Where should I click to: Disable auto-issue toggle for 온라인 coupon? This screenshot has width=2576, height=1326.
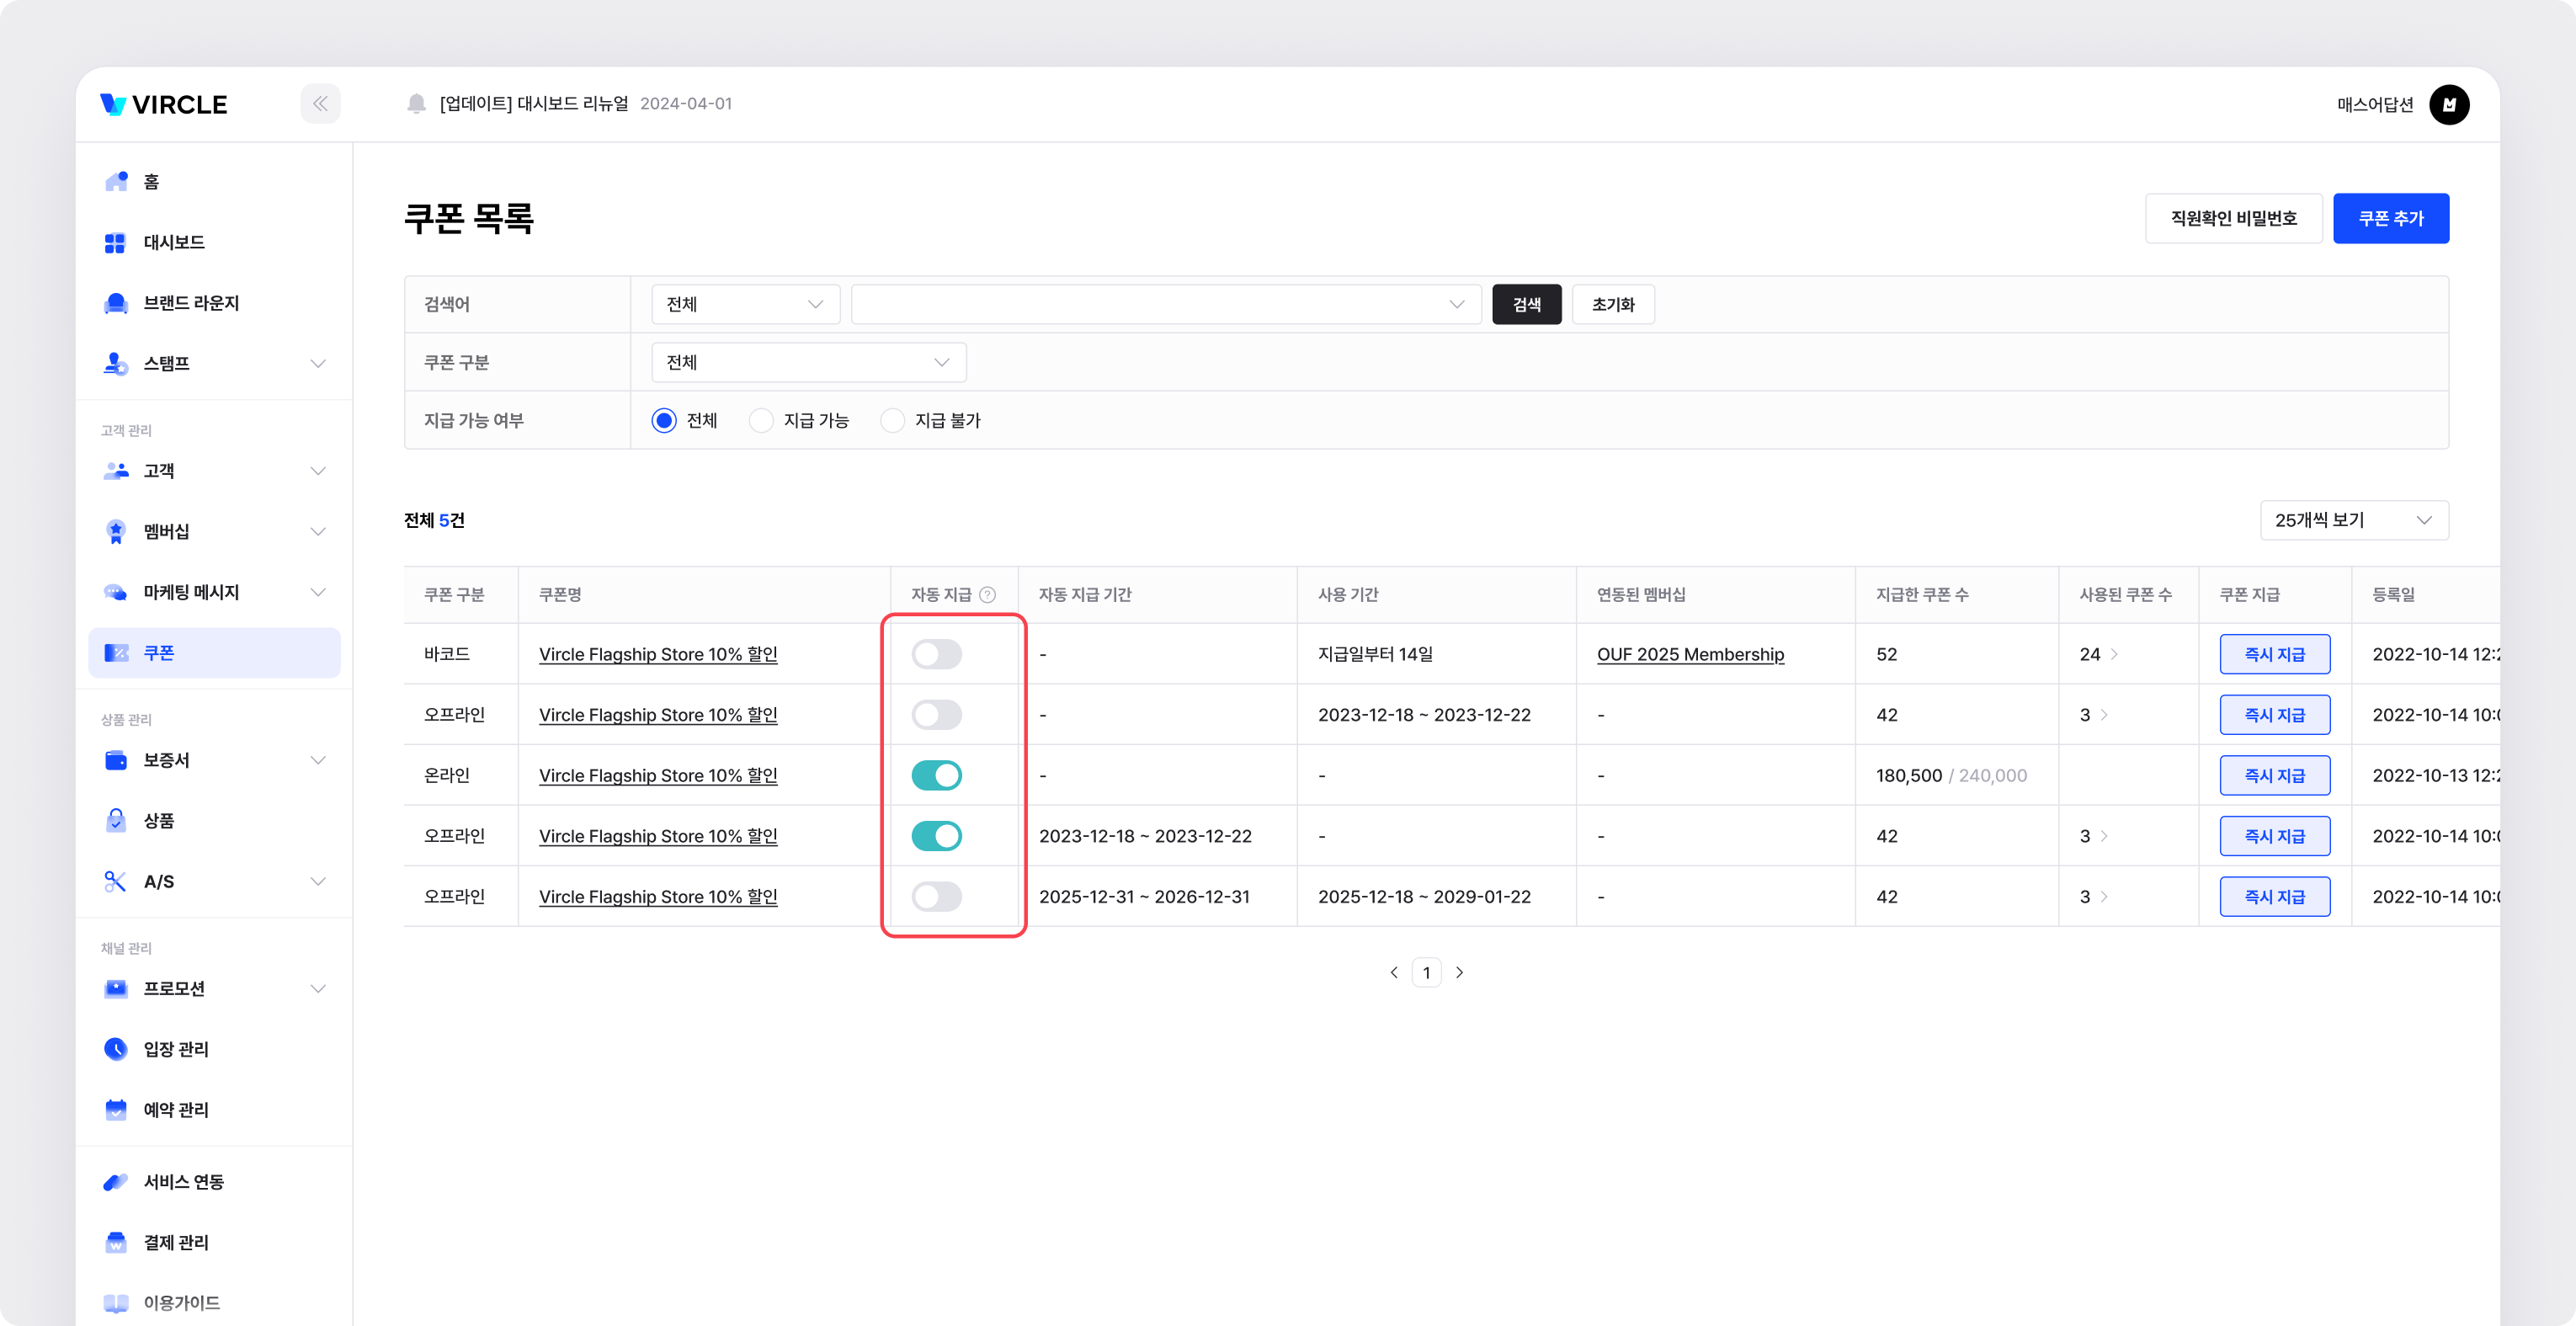pyautogui.click(x=936, y=775)
